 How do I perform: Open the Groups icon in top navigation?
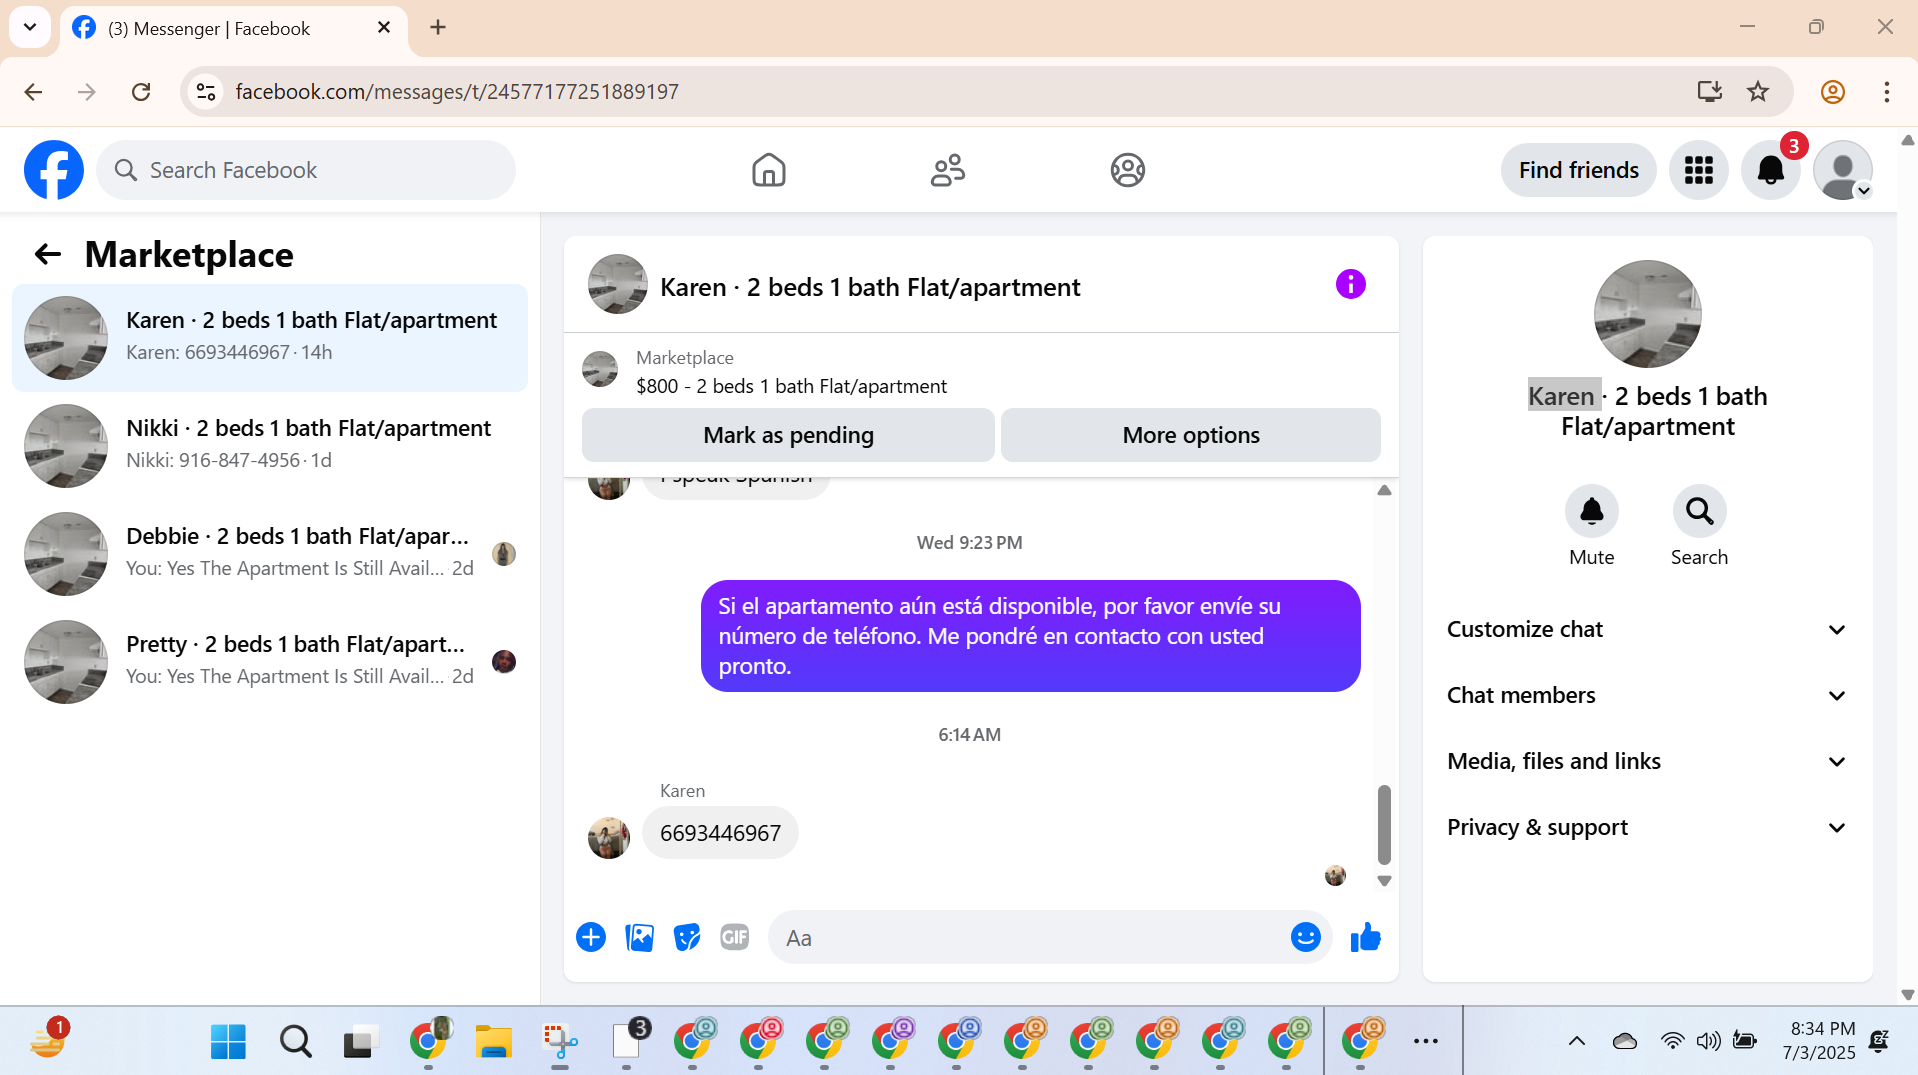(1127, 170)
